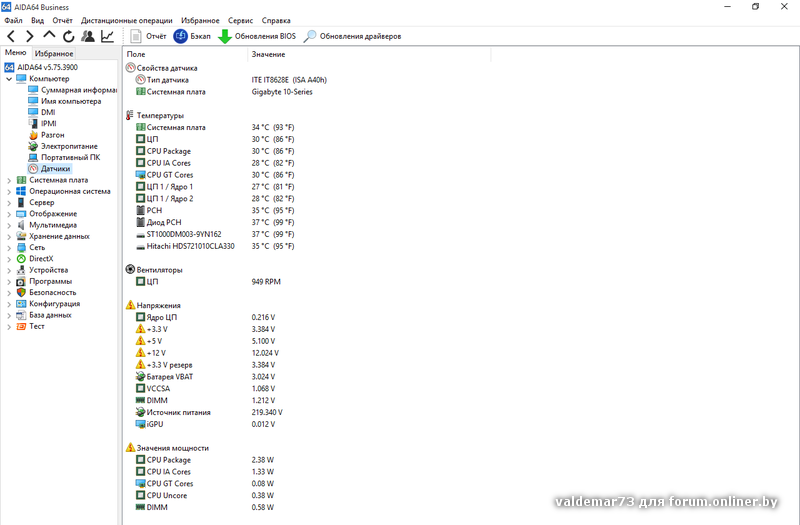
Task: Select the Источник питания row
Action: tap(209, 412)
